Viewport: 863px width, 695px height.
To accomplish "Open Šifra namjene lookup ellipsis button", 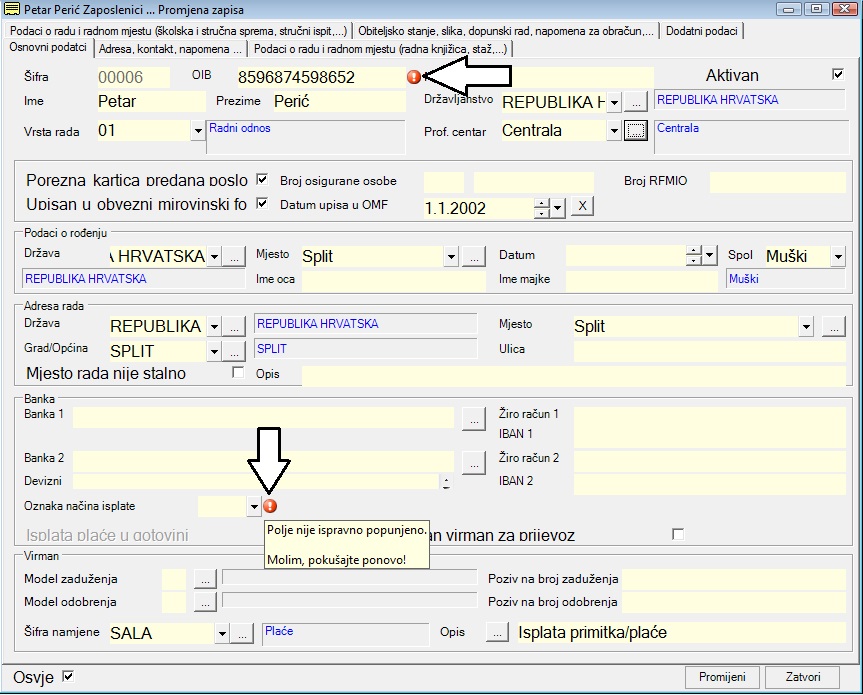I will click(x=243, y=633).
